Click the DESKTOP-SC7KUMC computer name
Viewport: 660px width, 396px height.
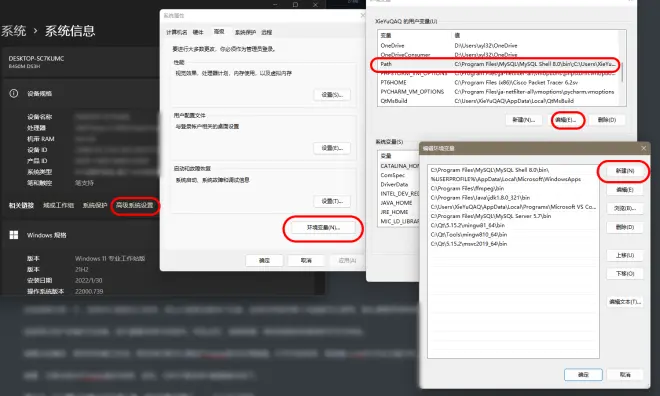pyautogui.click(x=36, y=58)
